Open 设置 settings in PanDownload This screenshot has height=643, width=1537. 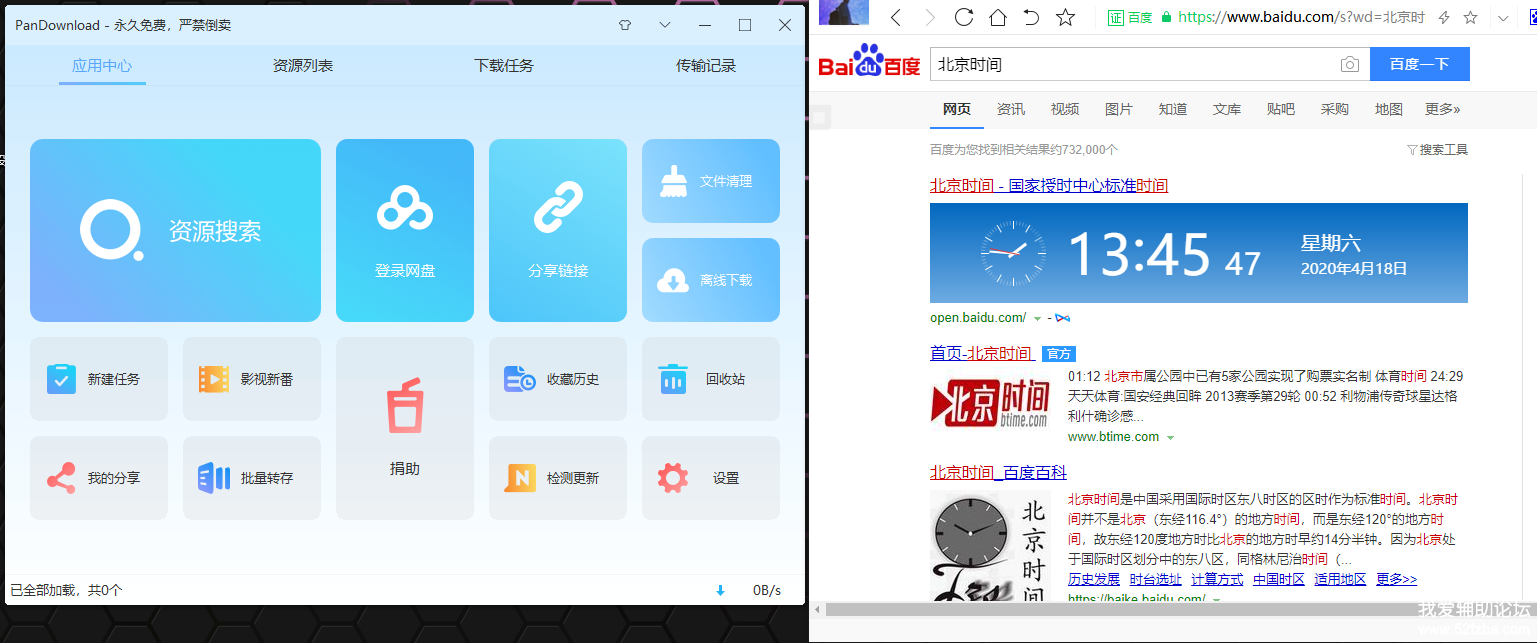[x=711, y=478]
